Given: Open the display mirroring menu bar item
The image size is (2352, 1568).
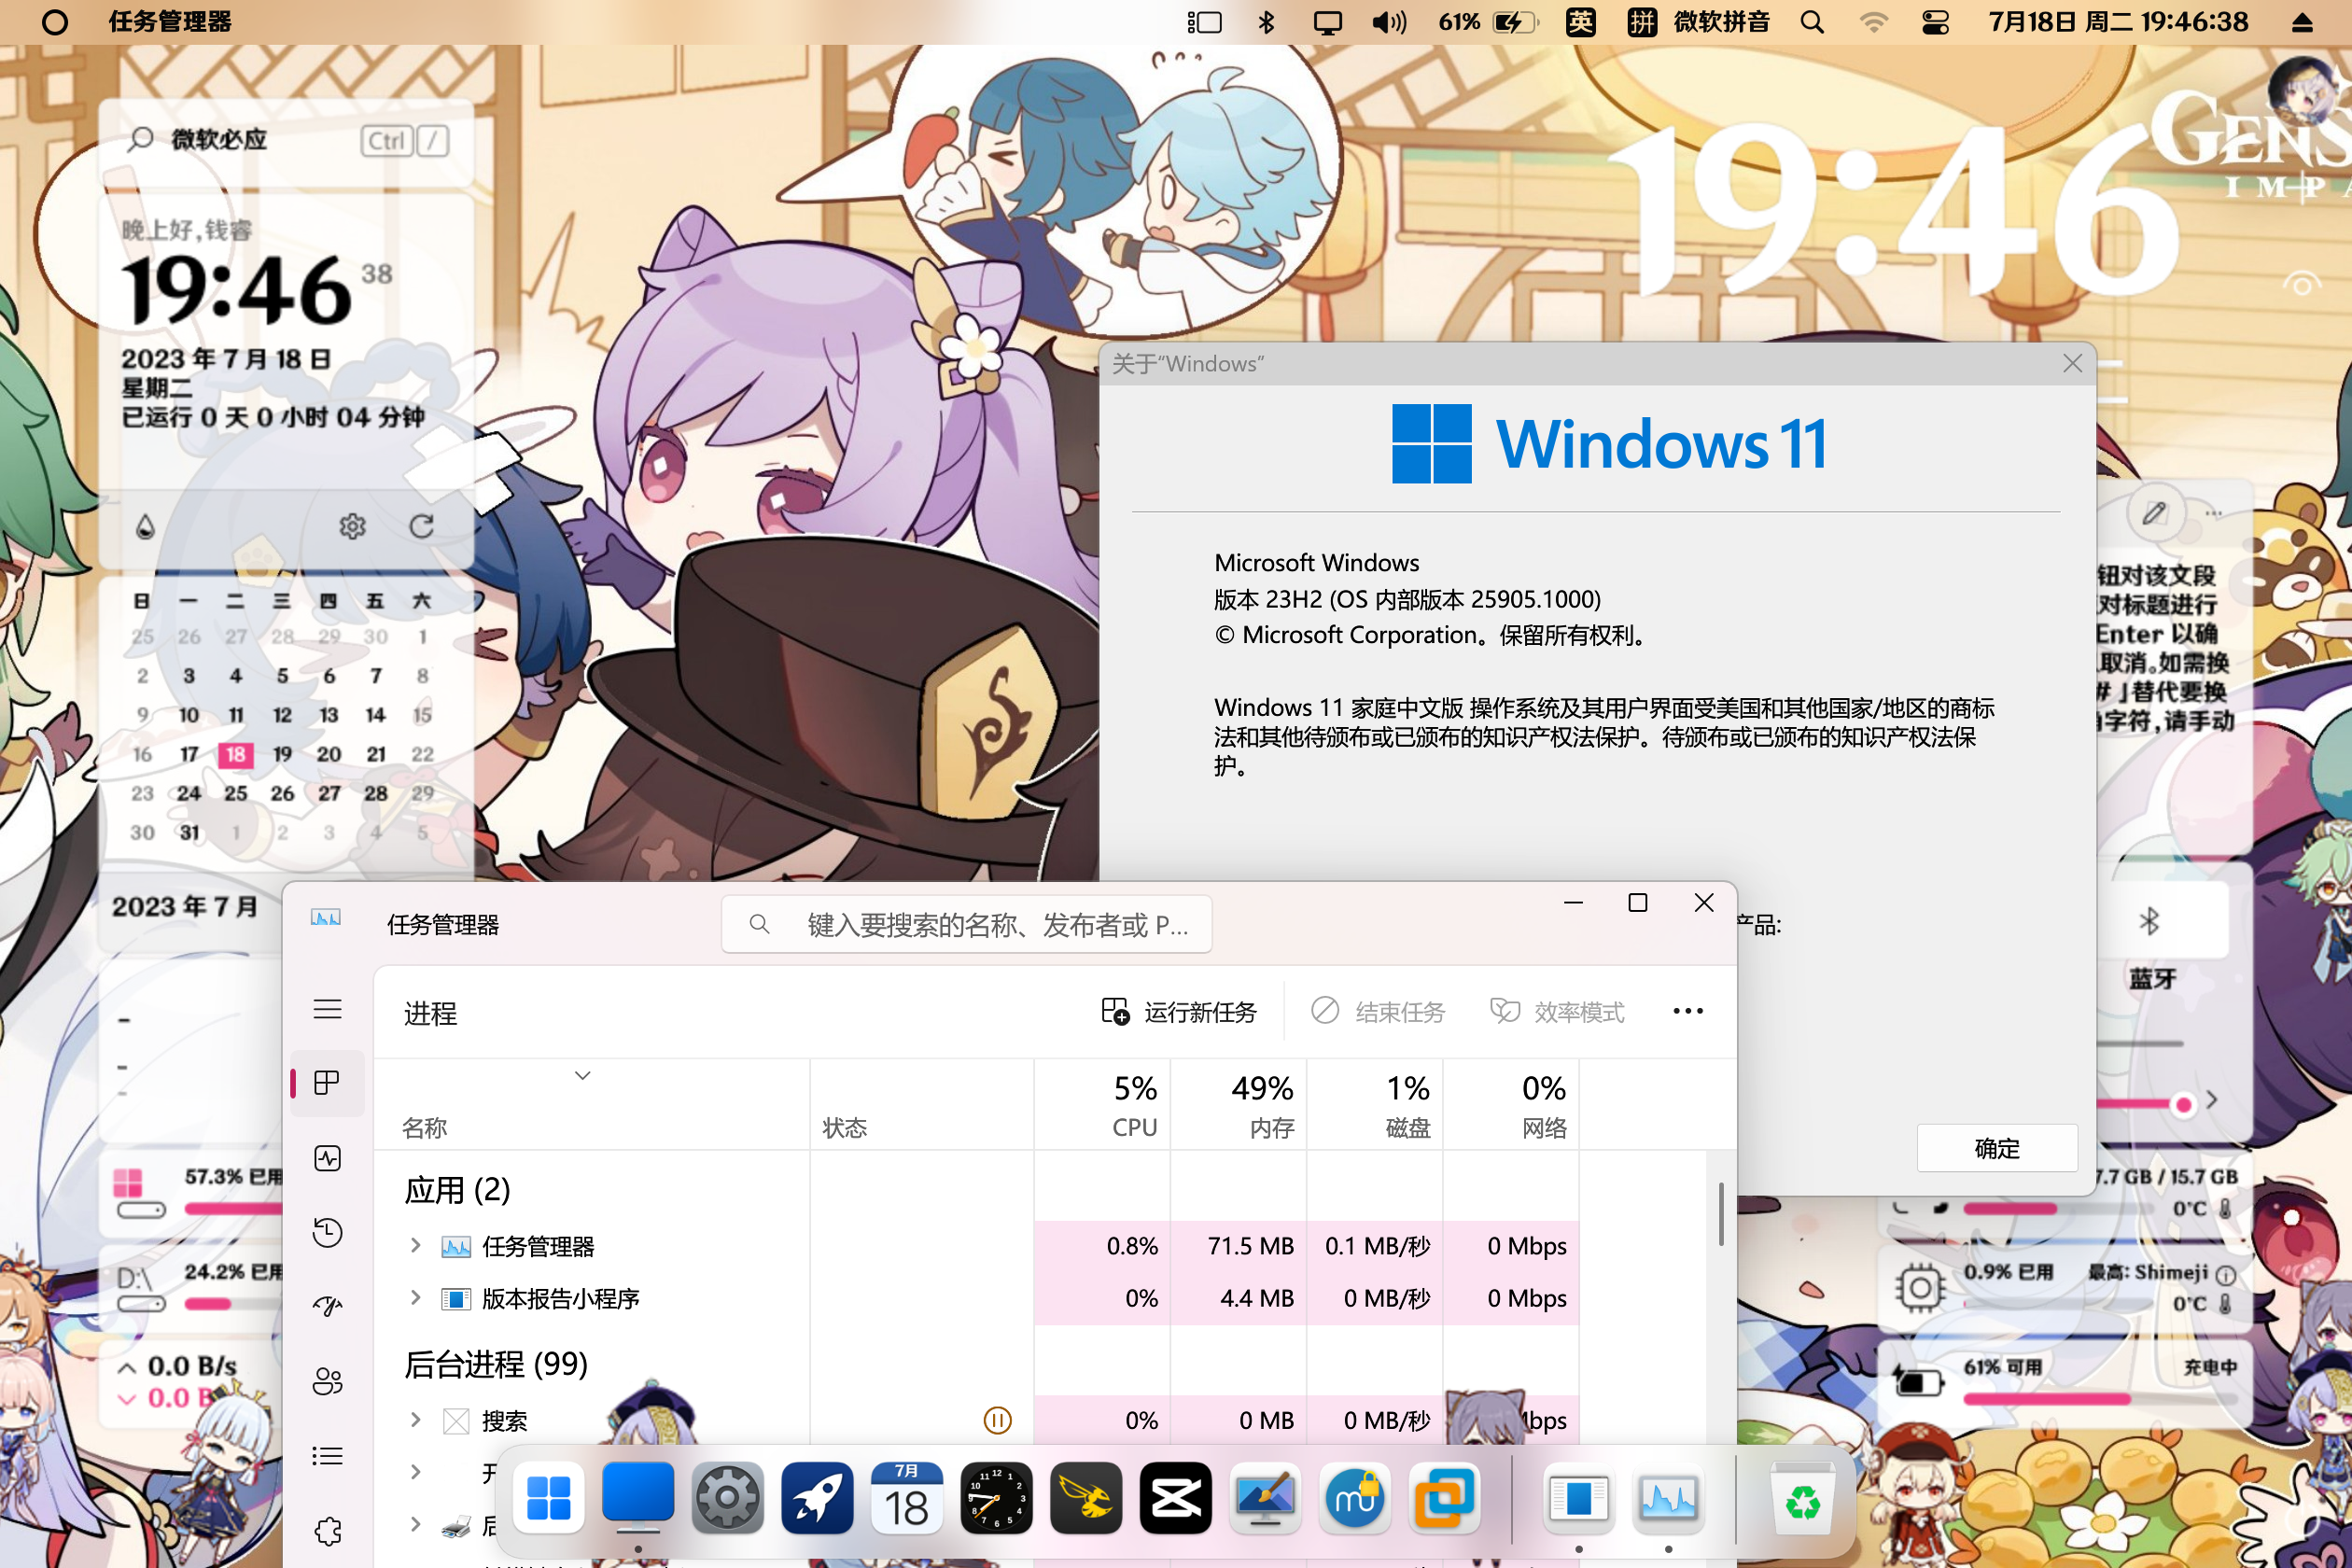Looking at the screenshot, I should click(x=1327, y=22).
